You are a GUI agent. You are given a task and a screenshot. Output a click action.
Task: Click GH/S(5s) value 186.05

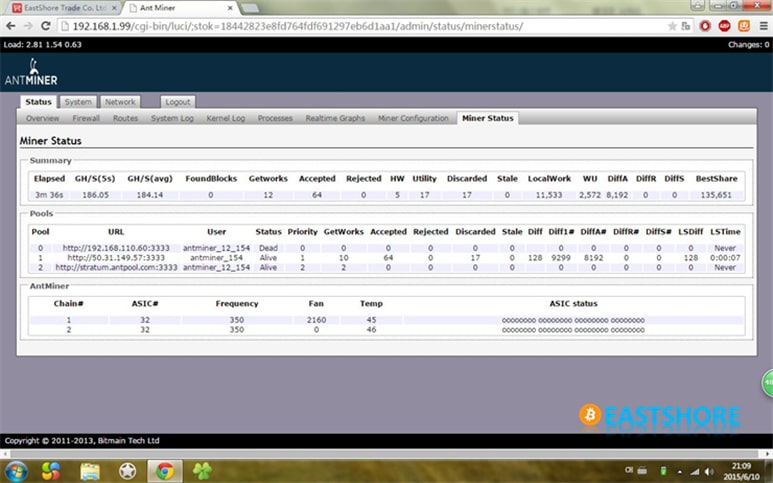pyautogui.click(x=95, y=195)
